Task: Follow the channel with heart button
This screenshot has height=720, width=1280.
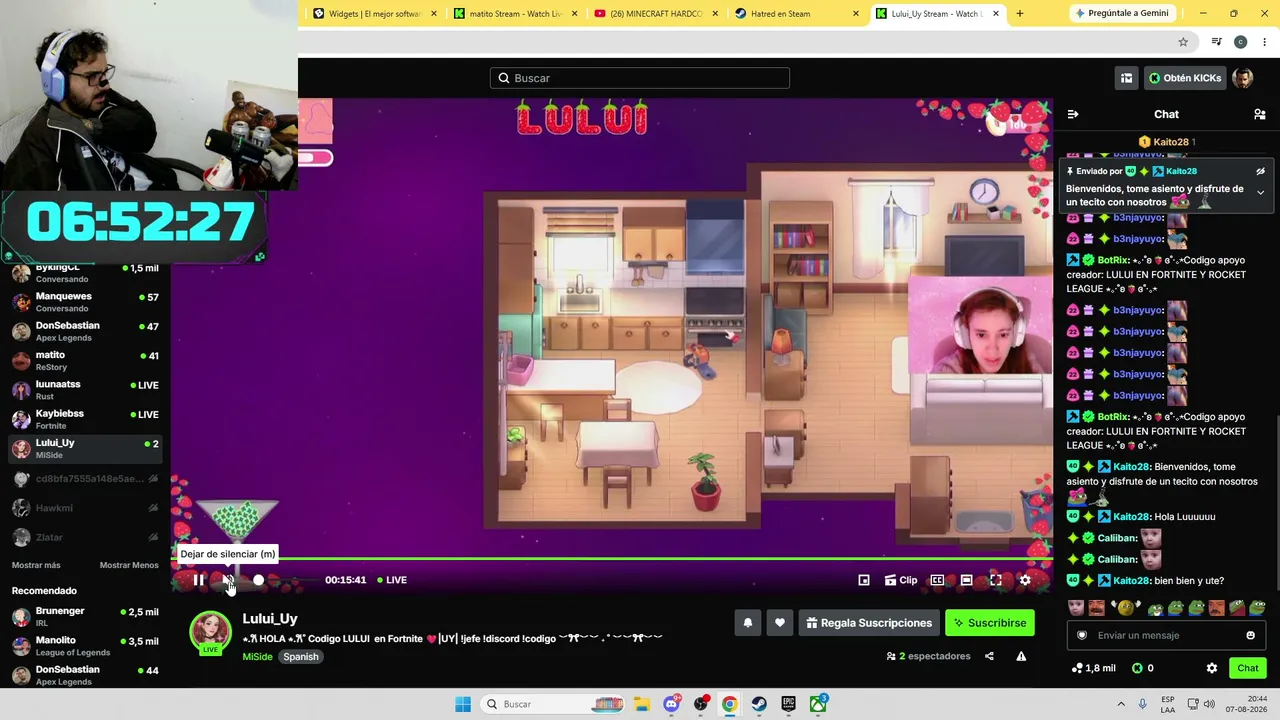Action: coord(780,623)
